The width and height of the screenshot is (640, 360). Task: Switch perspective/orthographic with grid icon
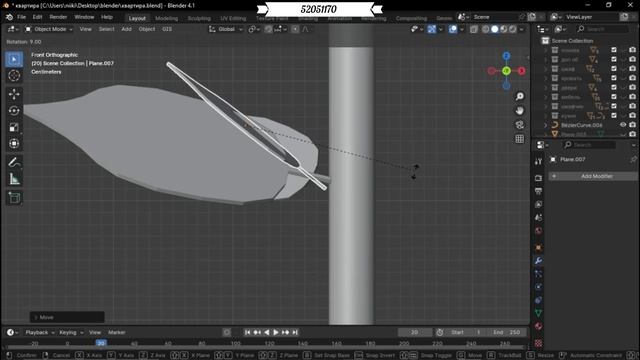point(520,139)
